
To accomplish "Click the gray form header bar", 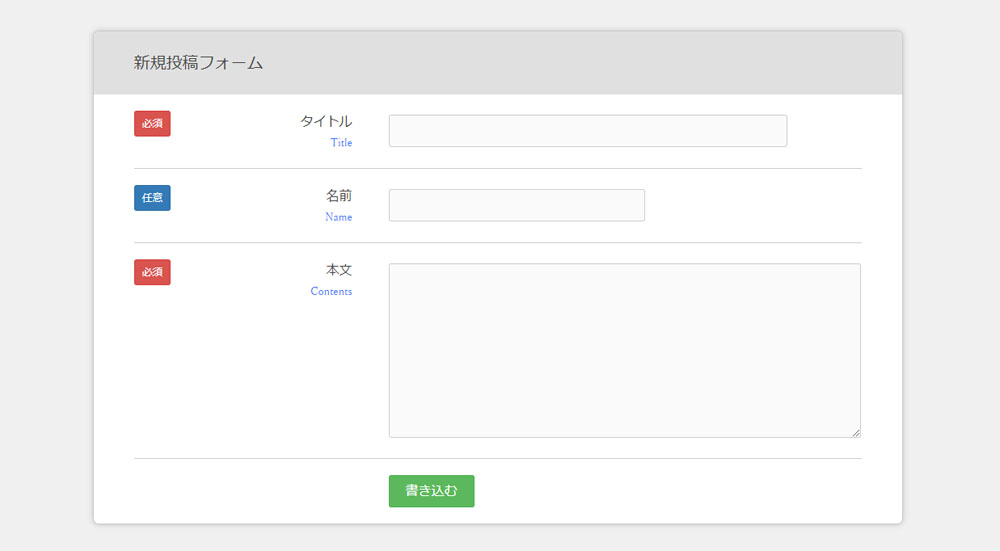I will (498, 62).
